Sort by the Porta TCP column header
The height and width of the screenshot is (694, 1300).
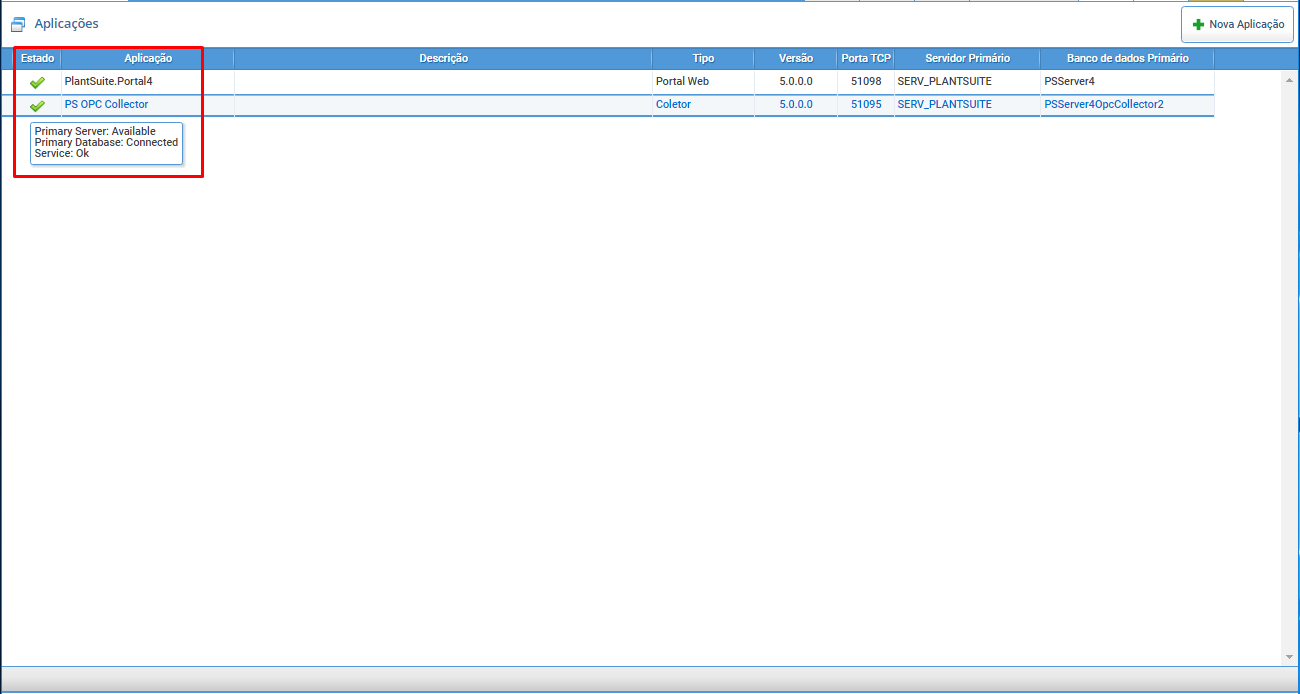click(866, 58)
